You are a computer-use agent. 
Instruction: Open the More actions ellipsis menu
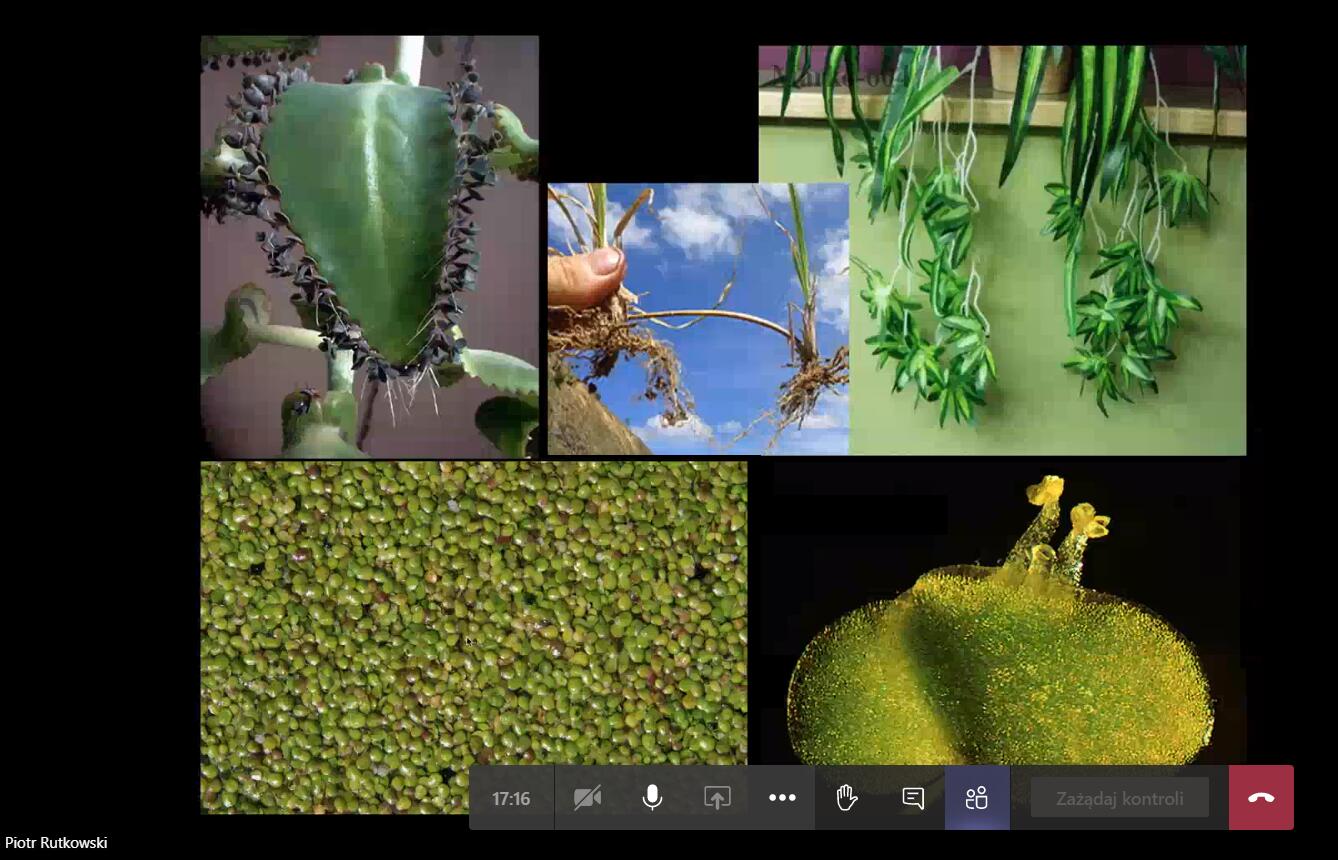[x=782, y=798]
